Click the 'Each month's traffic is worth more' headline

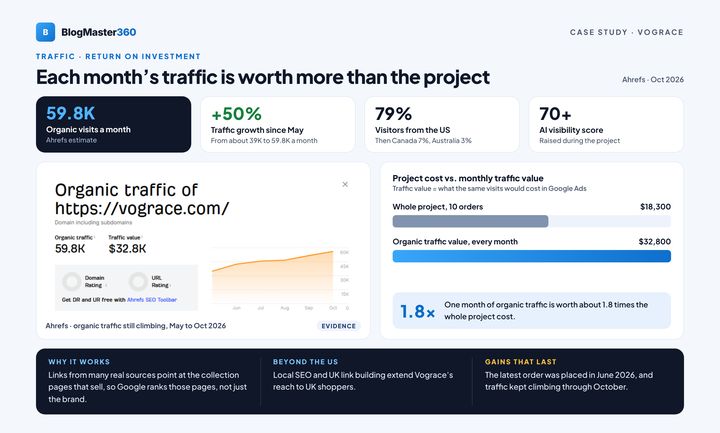pyautogui.click(x=263, y=77)
